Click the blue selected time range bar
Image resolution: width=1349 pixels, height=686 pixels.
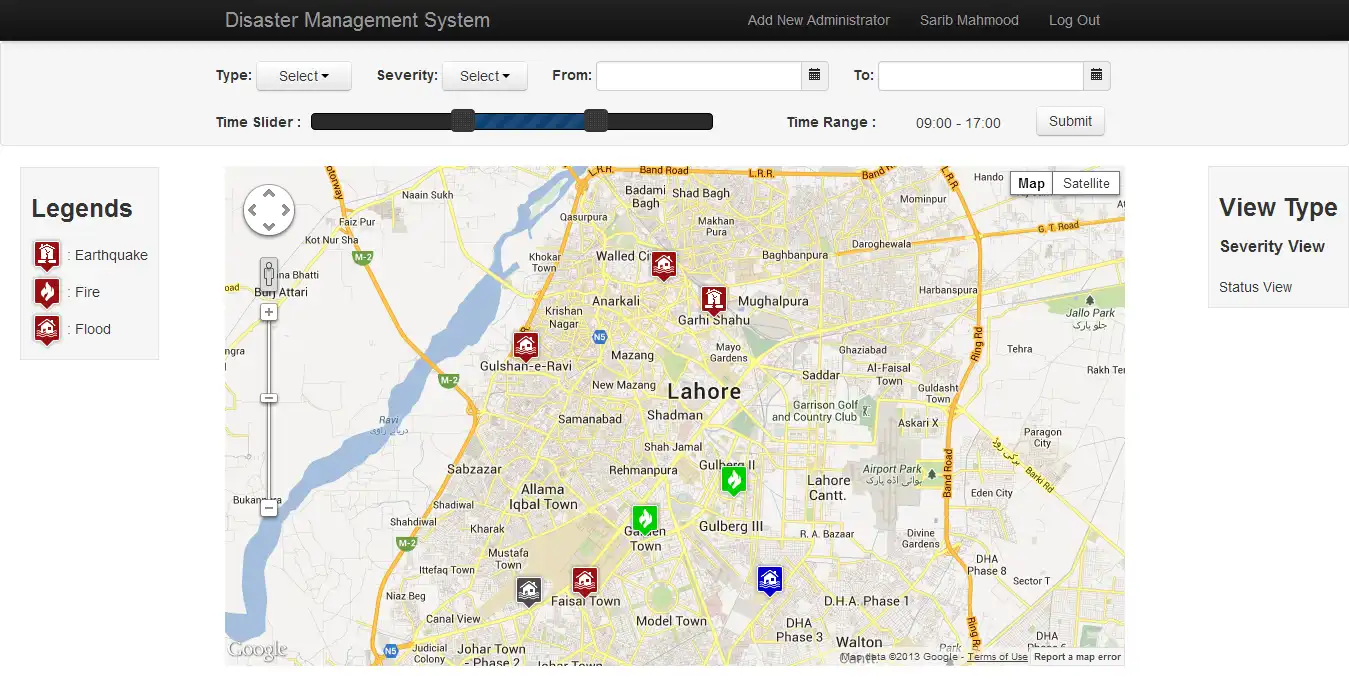click(529, 121)
